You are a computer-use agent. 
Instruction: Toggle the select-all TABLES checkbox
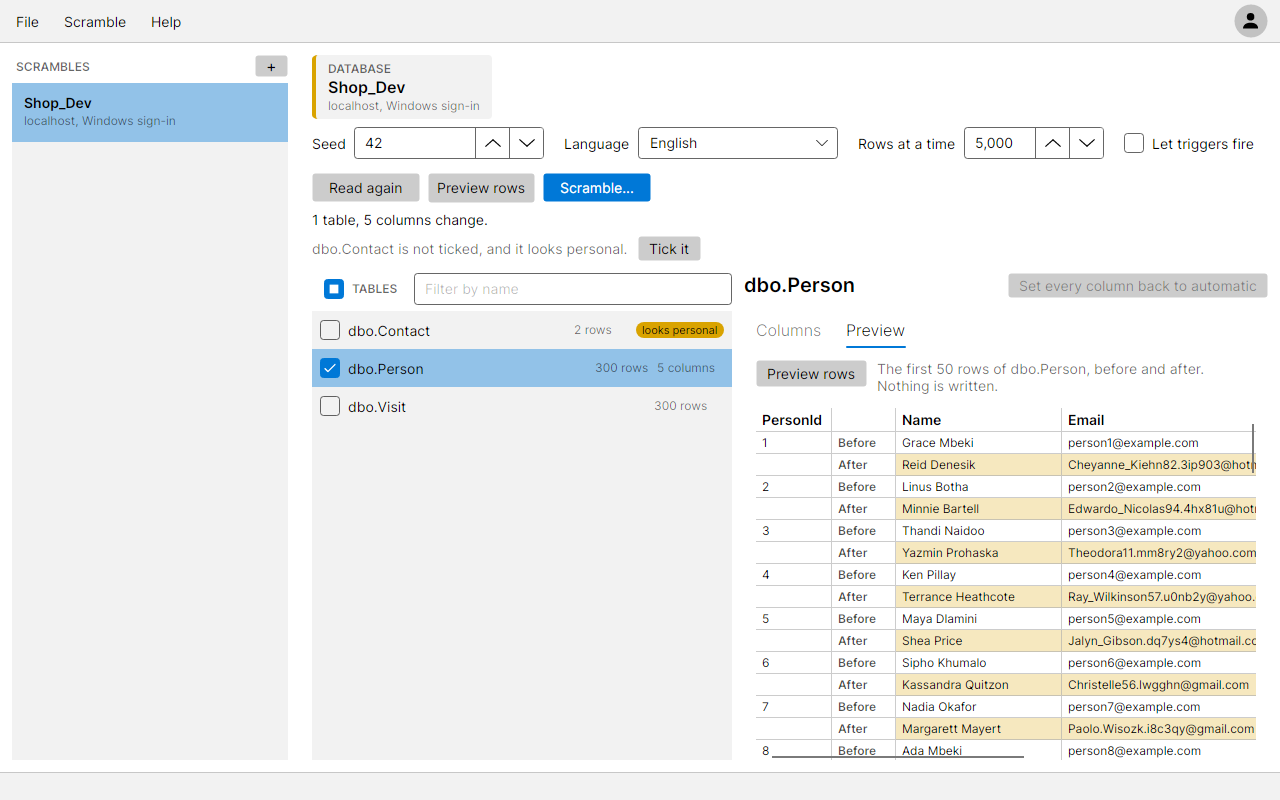coord(334,289)
